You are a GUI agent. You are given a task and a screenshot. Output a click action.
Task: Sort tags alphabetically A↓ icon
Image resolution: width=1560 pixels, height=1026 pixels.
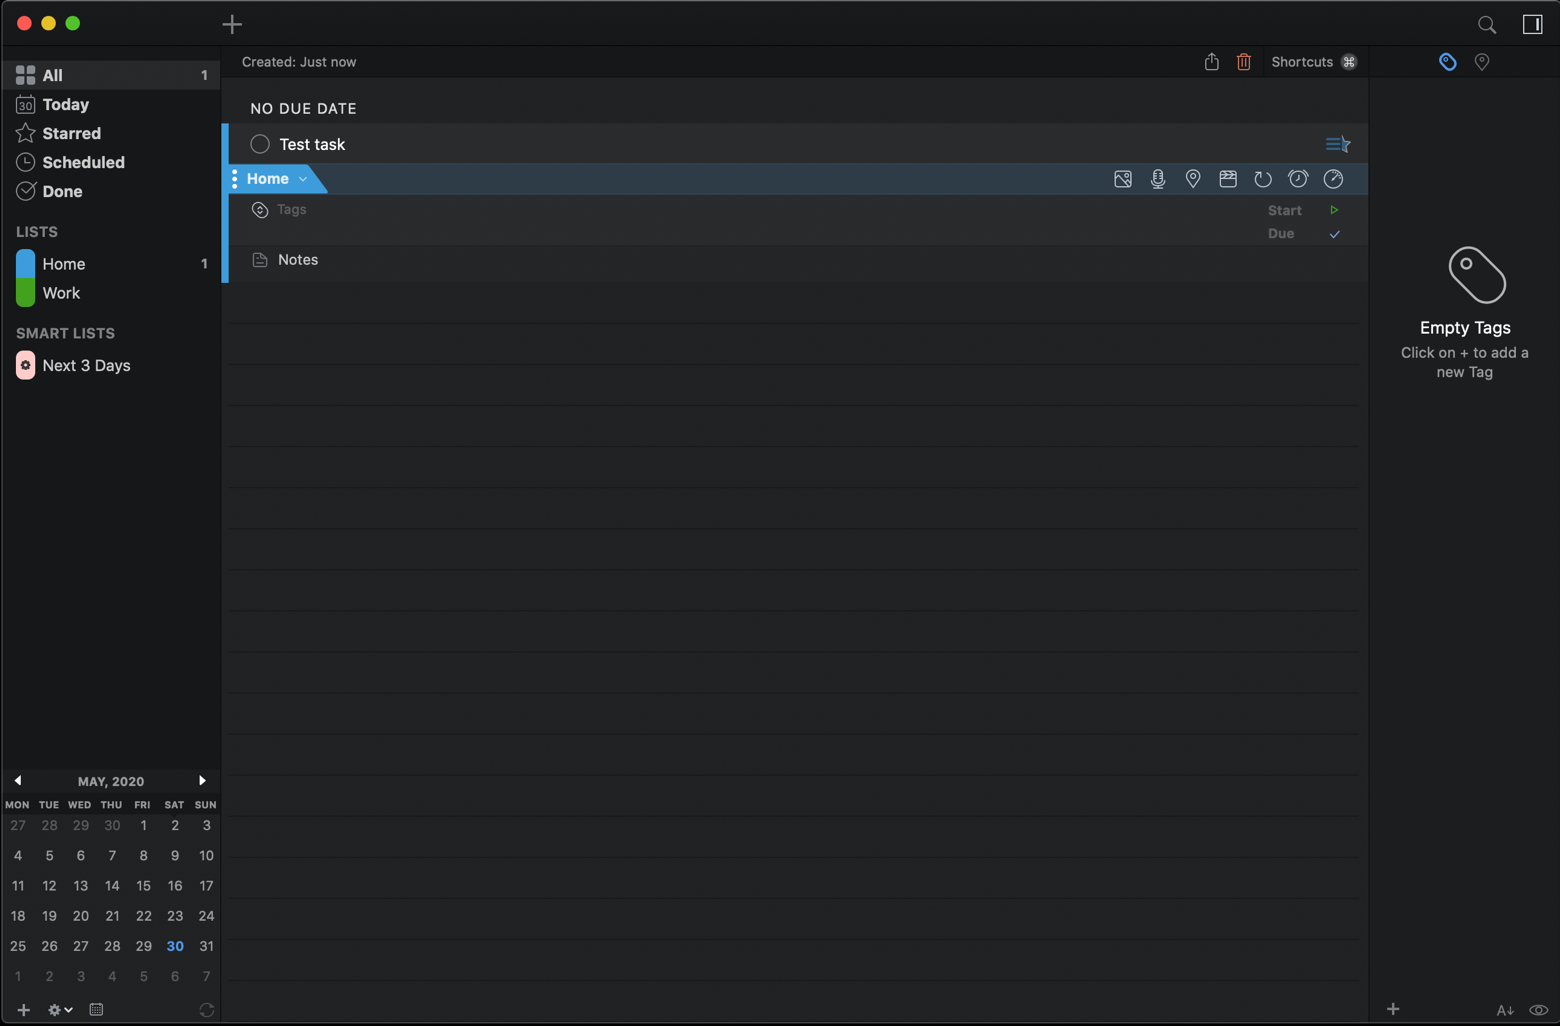[1505, 1010]
